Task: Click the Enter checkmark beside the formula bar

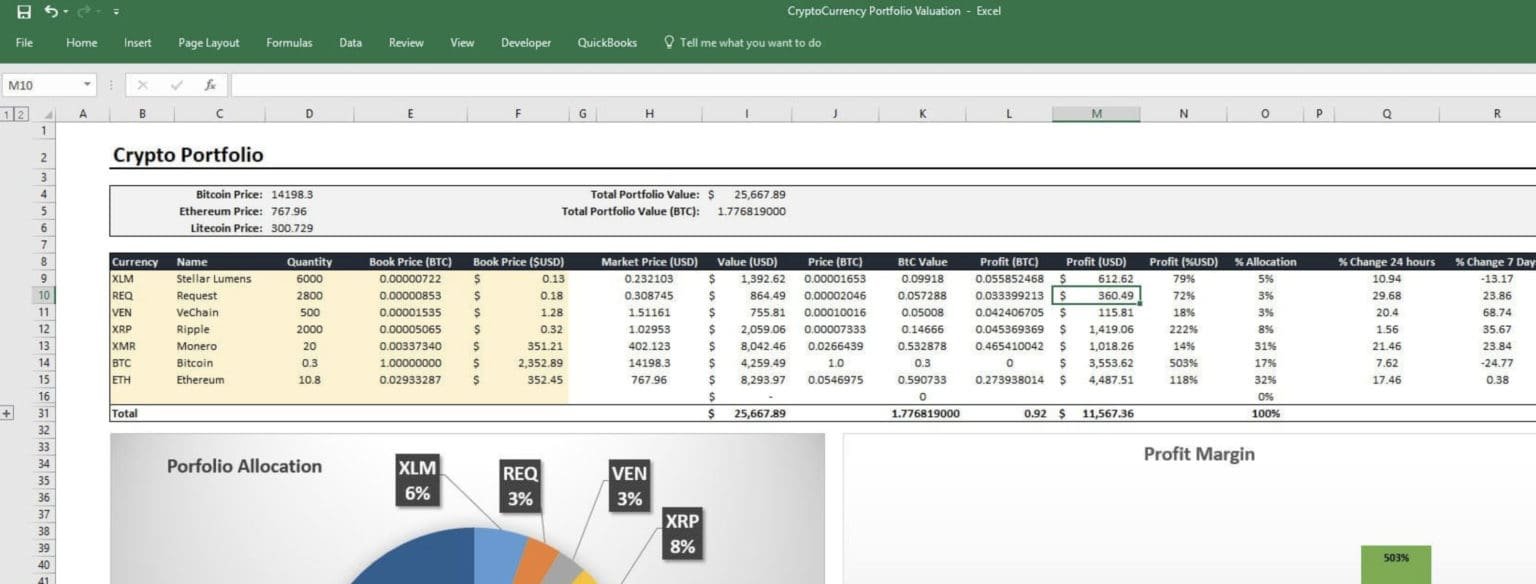Action: pos(178,85)
